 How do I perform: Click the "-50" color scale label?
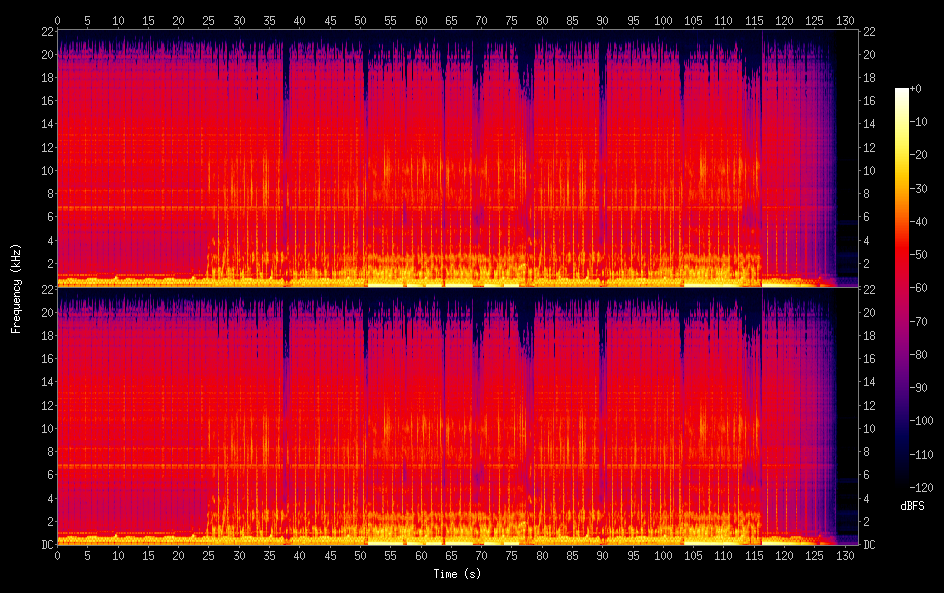[918, 255]
